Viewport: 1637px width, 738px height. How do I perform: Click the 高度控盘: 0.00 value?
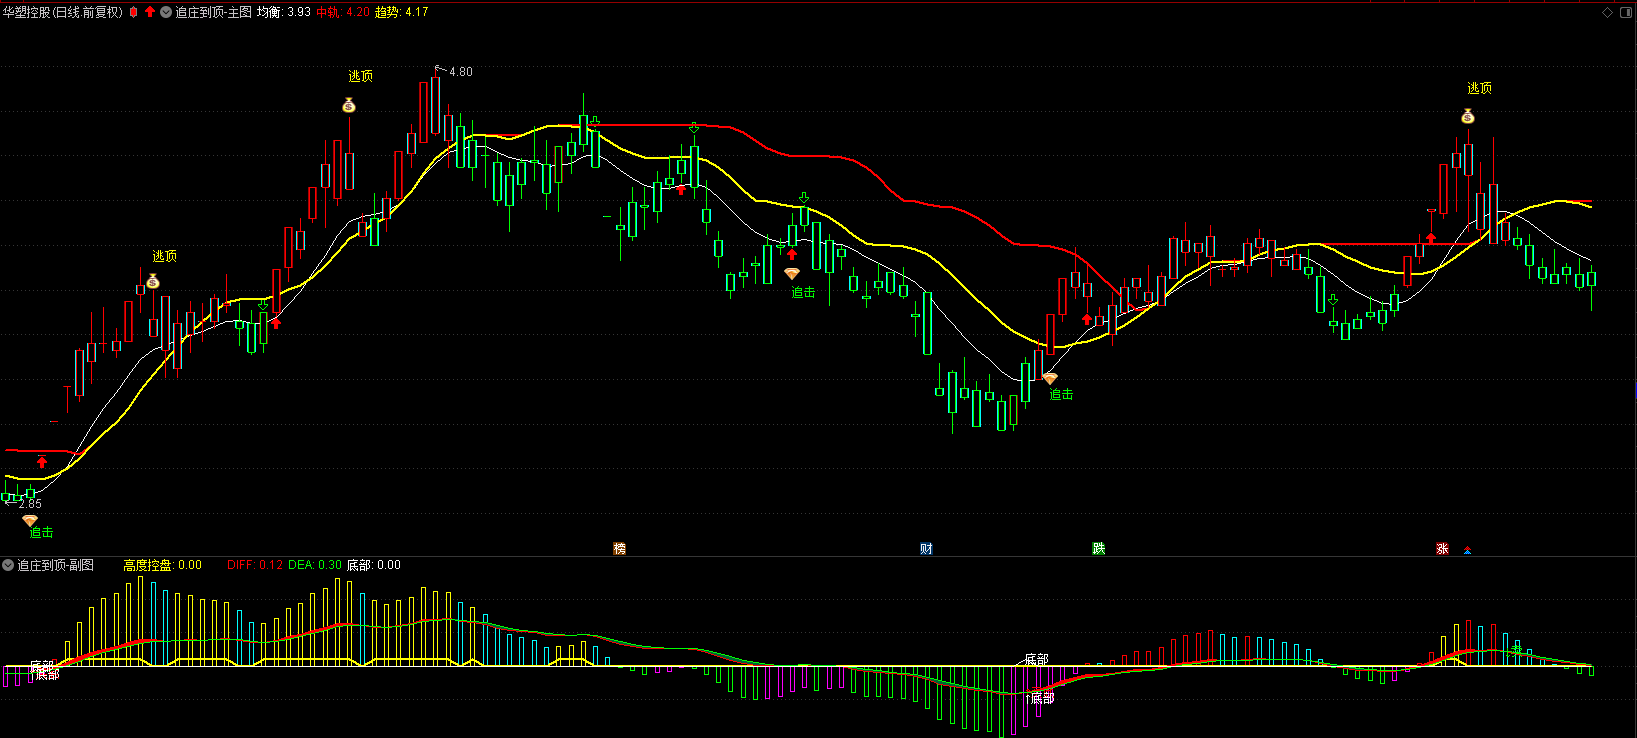162,565
